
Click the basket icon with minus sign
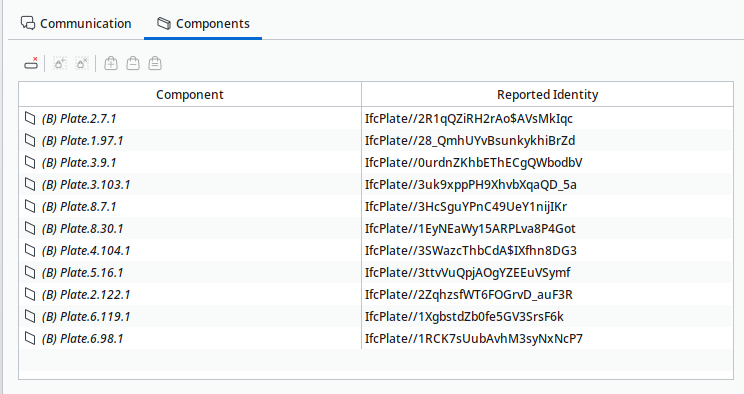[133, 63]
